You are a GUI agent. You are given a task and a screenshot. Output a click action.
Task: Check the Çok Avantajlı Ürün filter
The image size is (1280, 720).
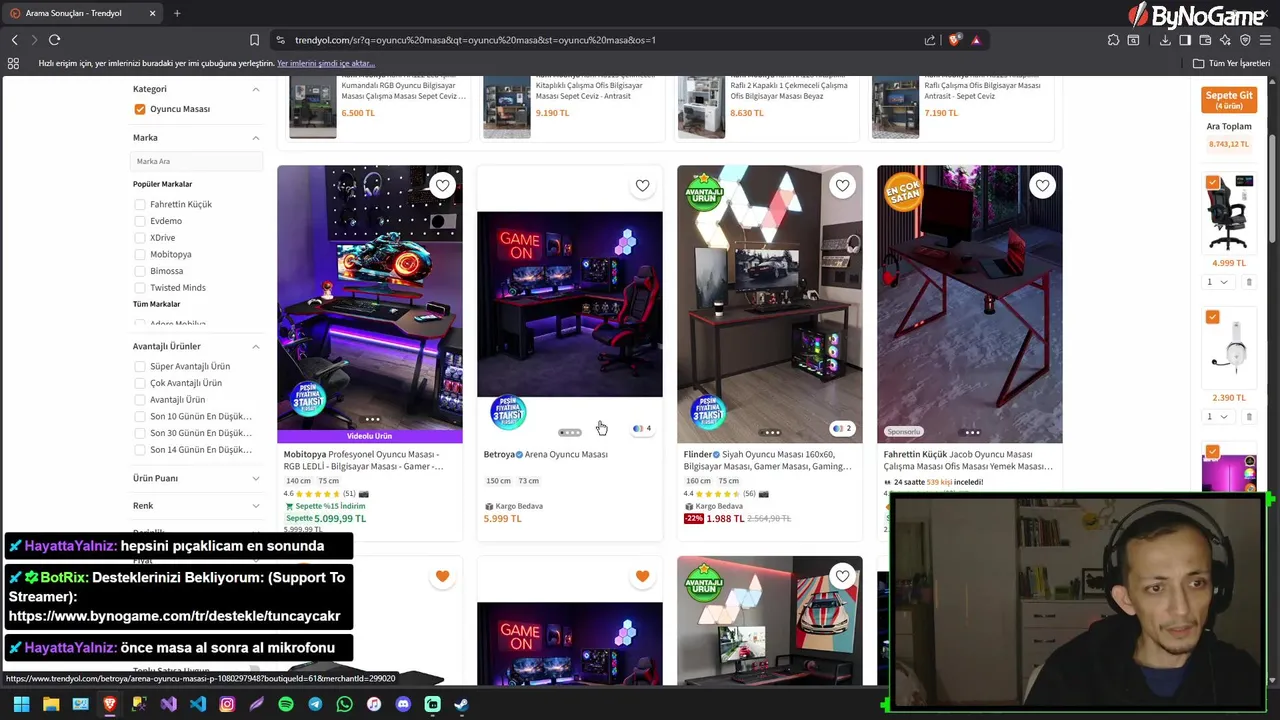pos(140,383)
